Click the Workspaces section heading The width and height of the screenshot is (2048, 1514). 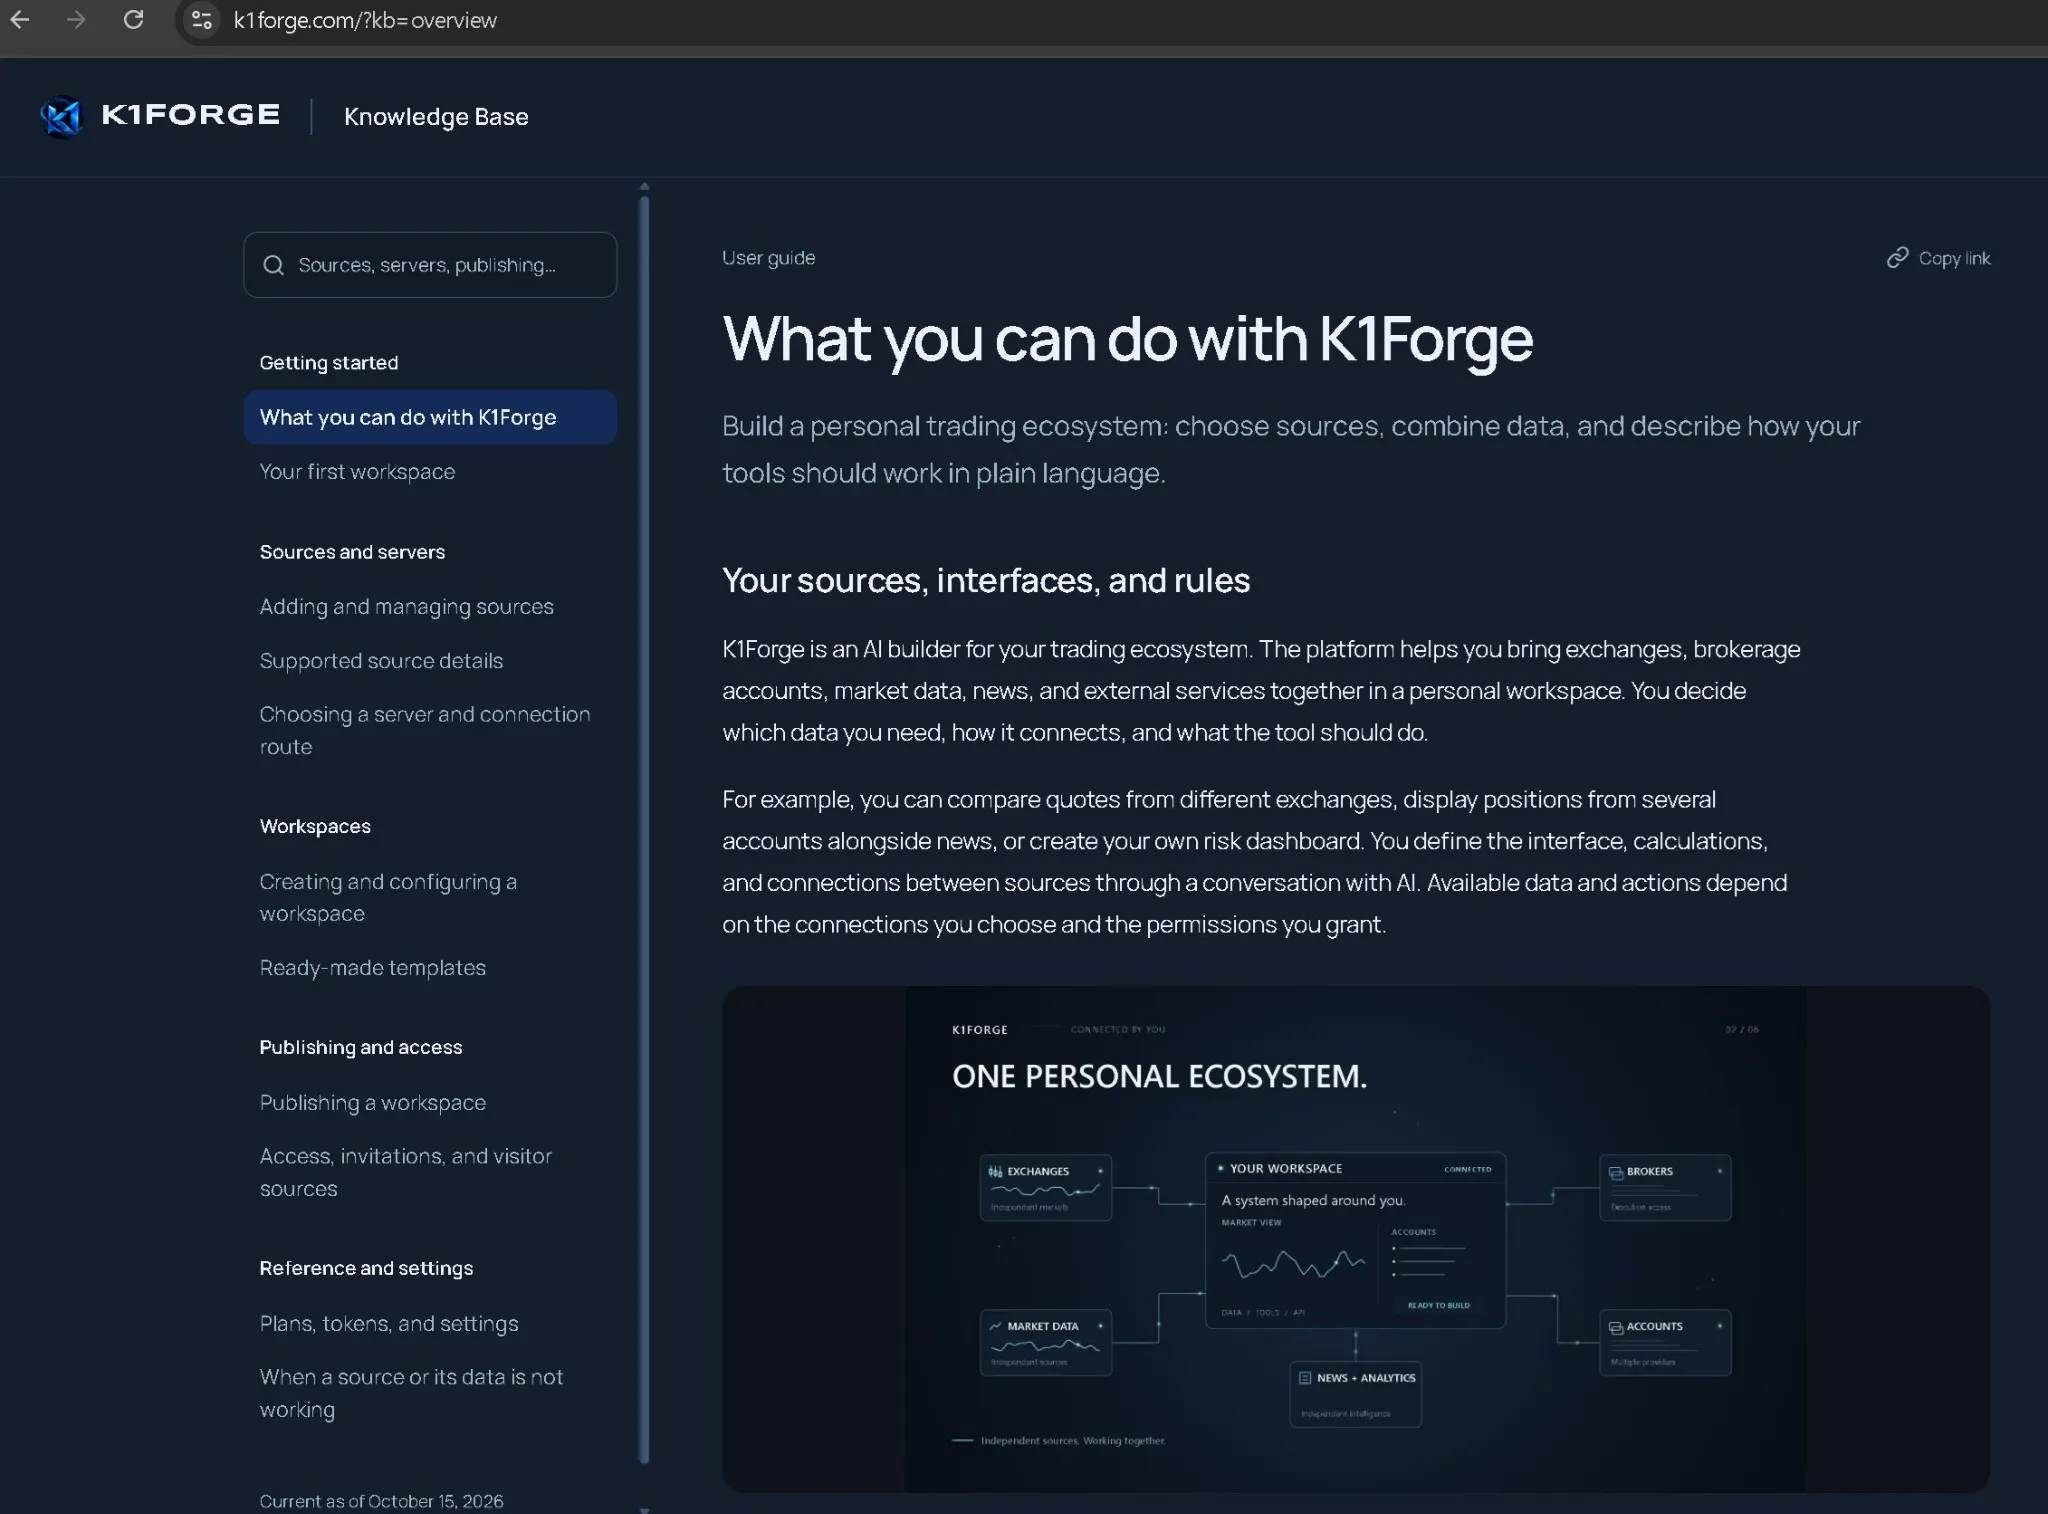coord(315,826)
